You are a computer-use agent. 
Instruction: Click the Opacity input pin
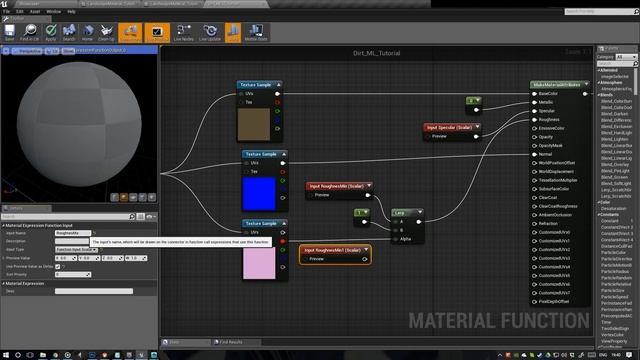[x=535, y=137]
